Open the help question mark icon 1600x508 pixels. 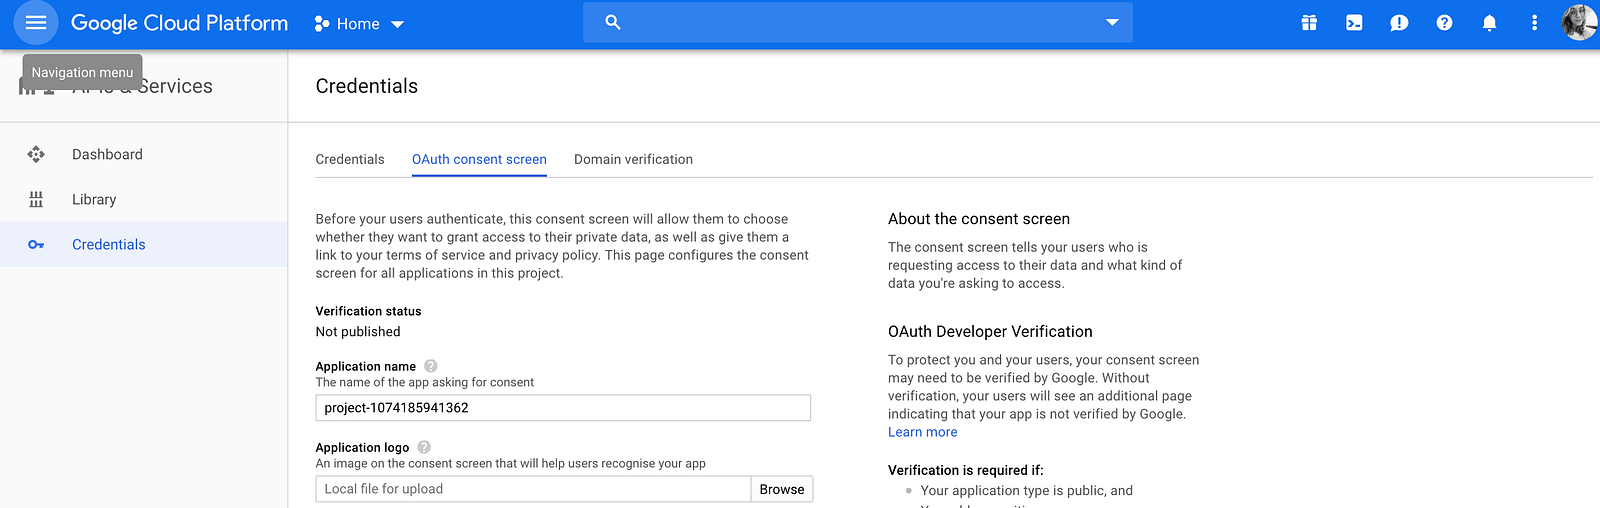pyautogui.click(x=1444, y=22)
